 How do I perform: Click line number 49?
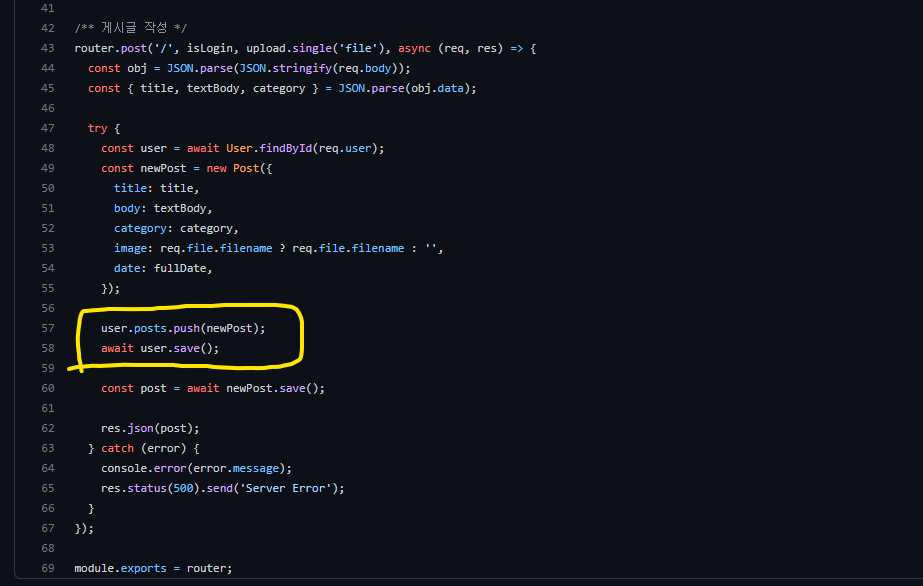pos(48,168)
